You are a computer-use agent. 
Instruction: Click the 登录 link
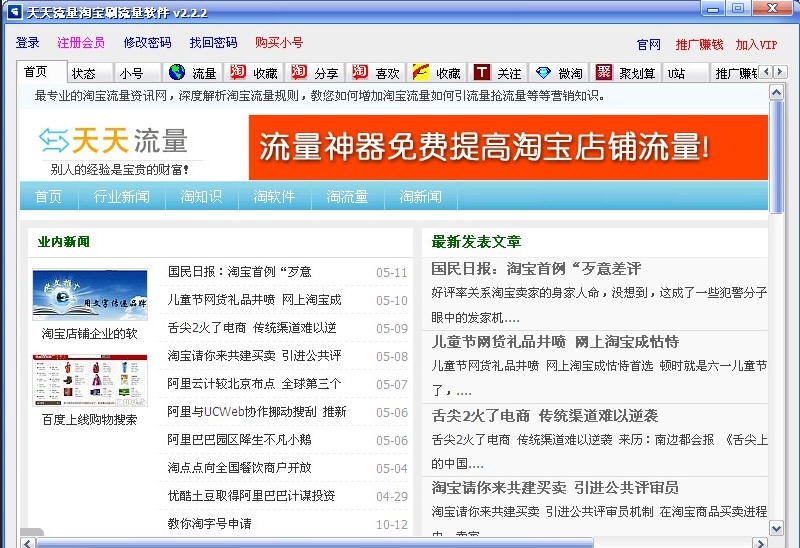click(27, 42)
